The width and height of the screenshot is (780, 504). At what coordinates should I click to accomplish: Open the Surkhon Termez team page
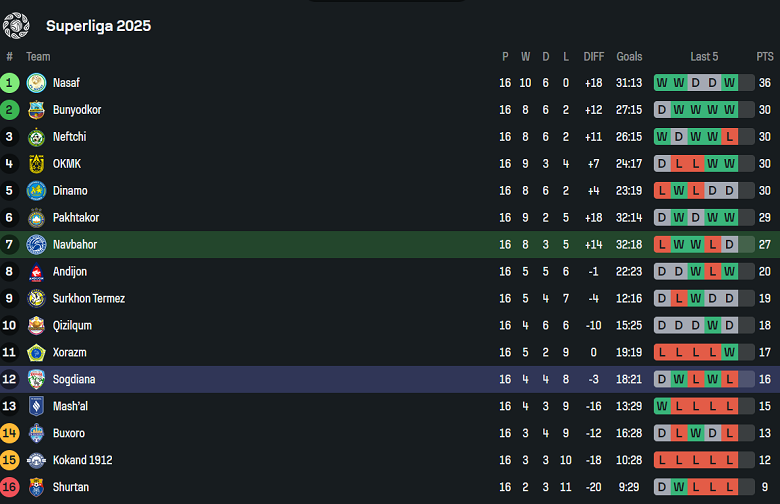coord(88,299)
